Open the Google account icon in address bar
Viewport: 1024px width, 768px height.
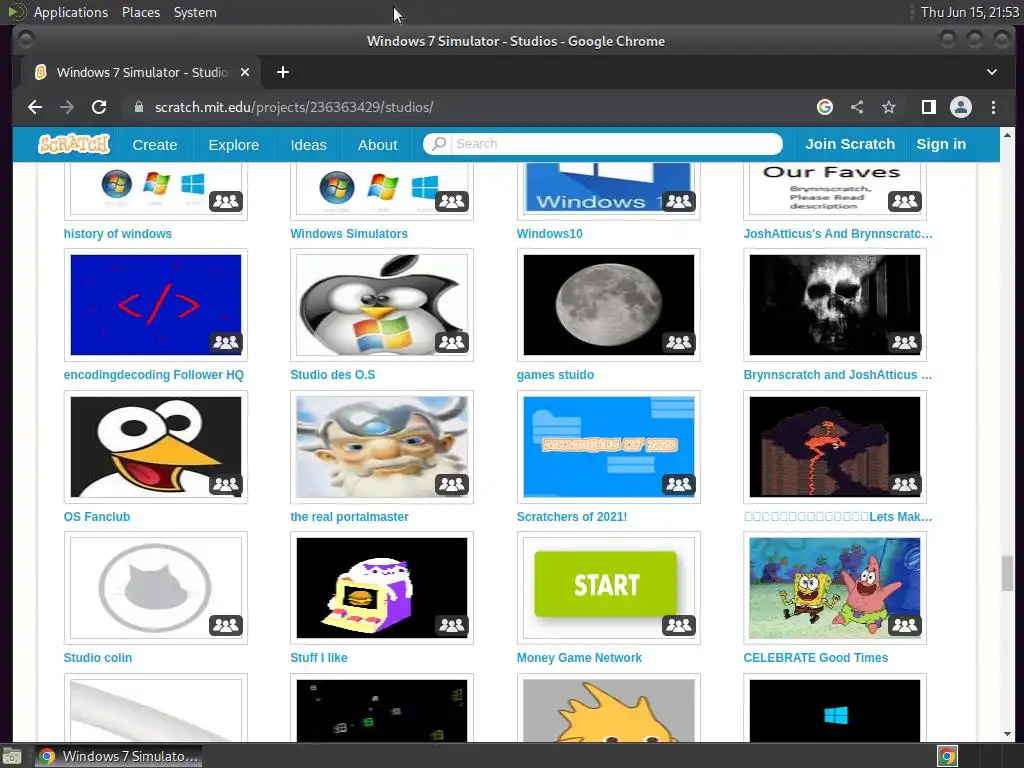[x=825, y=107]
